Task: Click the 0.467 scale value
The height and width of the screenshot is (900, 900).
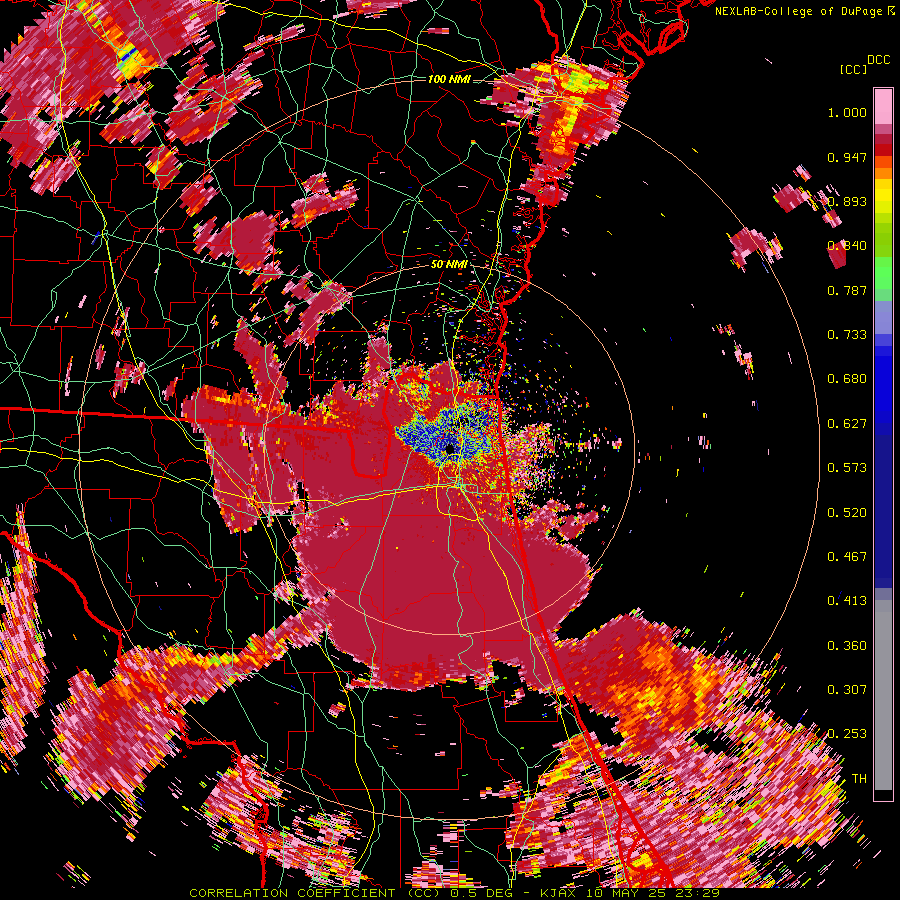Action: [x=847, y=557]
